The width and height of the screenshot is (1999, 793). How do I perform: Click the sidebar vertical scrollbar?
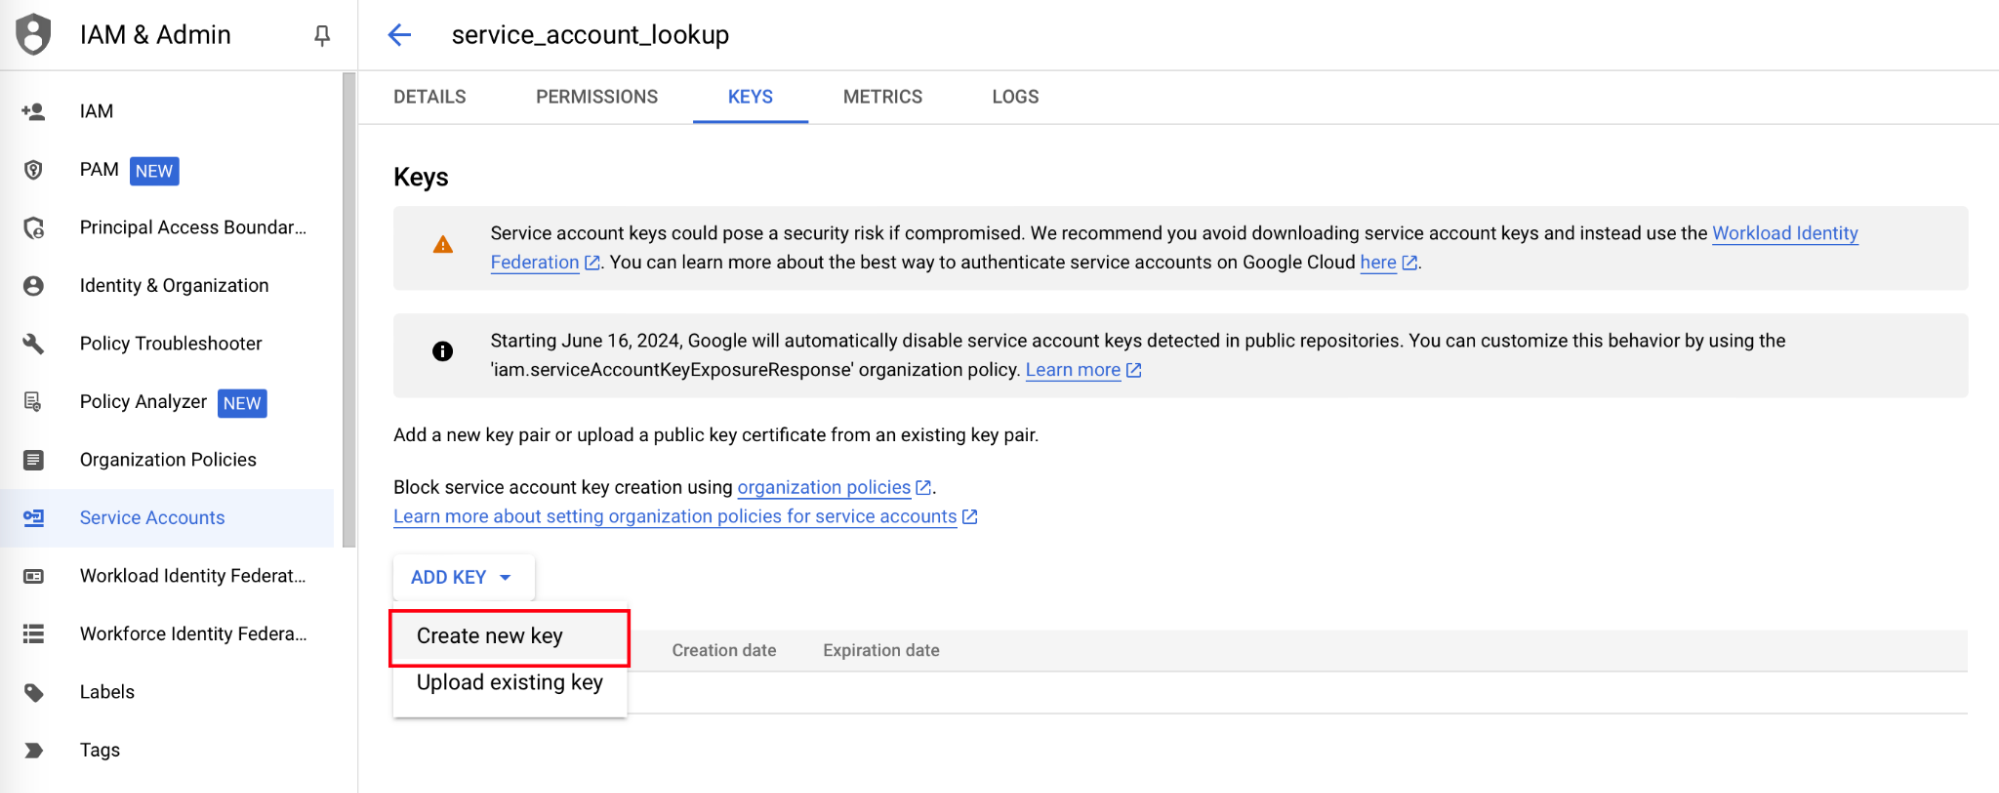tap(348, 310)
